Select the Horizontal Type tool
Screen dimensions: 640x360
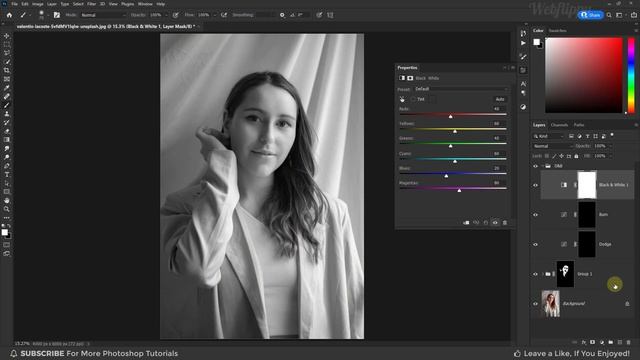tap(7, 174)
